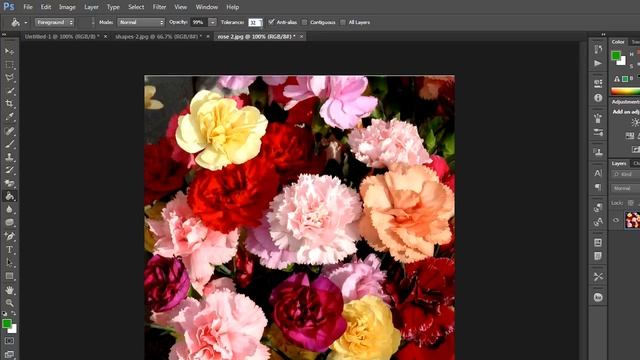The height and width of the screenshot is (360, 640).
Task: Click the Brightness/Contrast adjustment sun icon
Action: point(635,122)
